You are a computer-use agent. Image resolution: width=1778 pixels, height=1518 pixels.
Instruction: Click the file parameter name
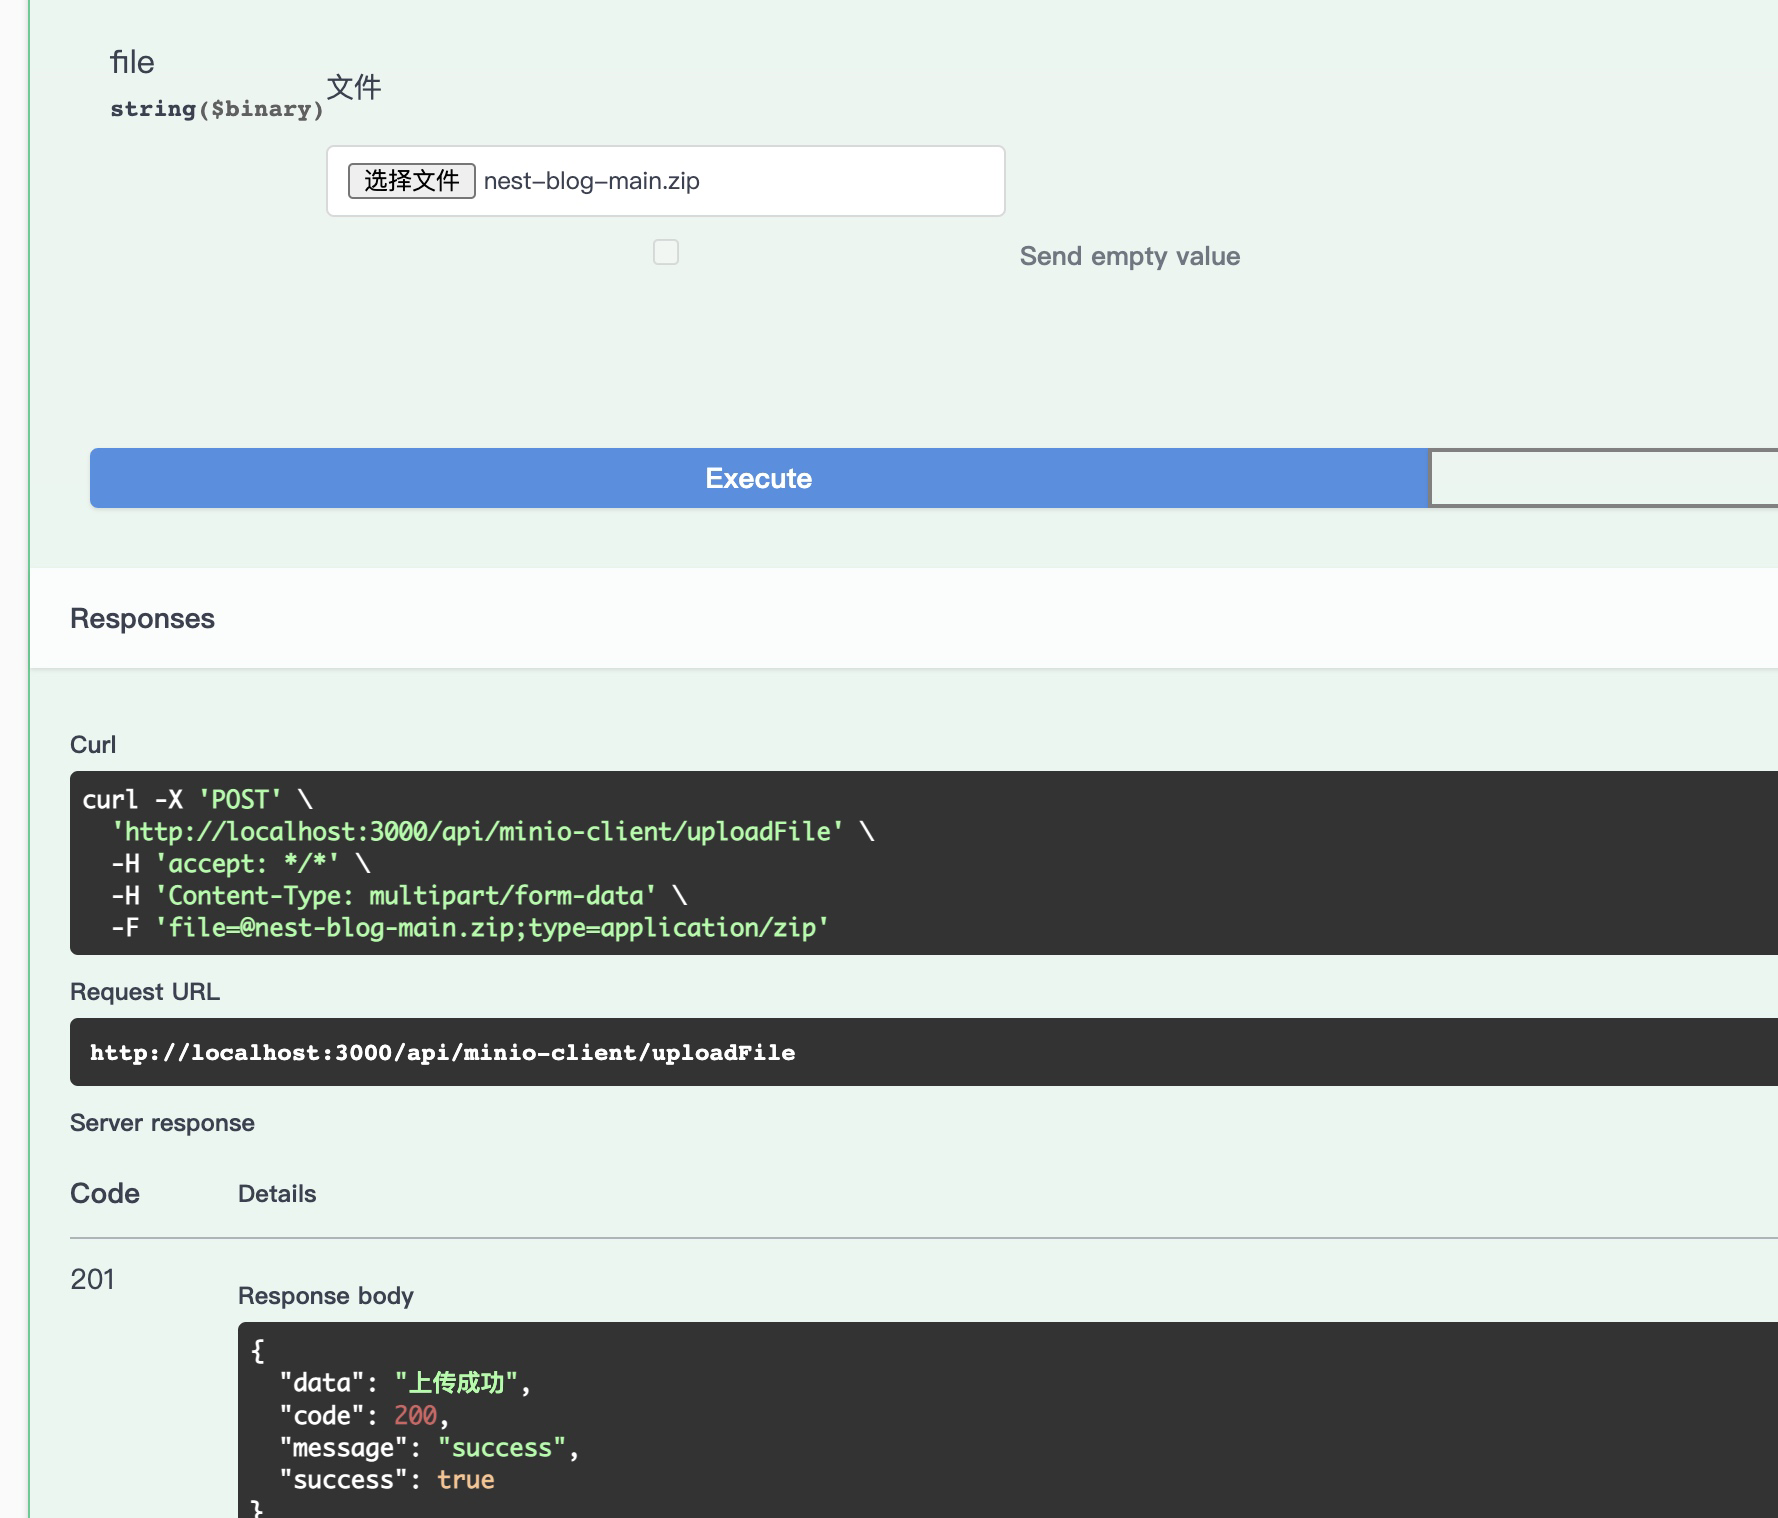[132, 62]
